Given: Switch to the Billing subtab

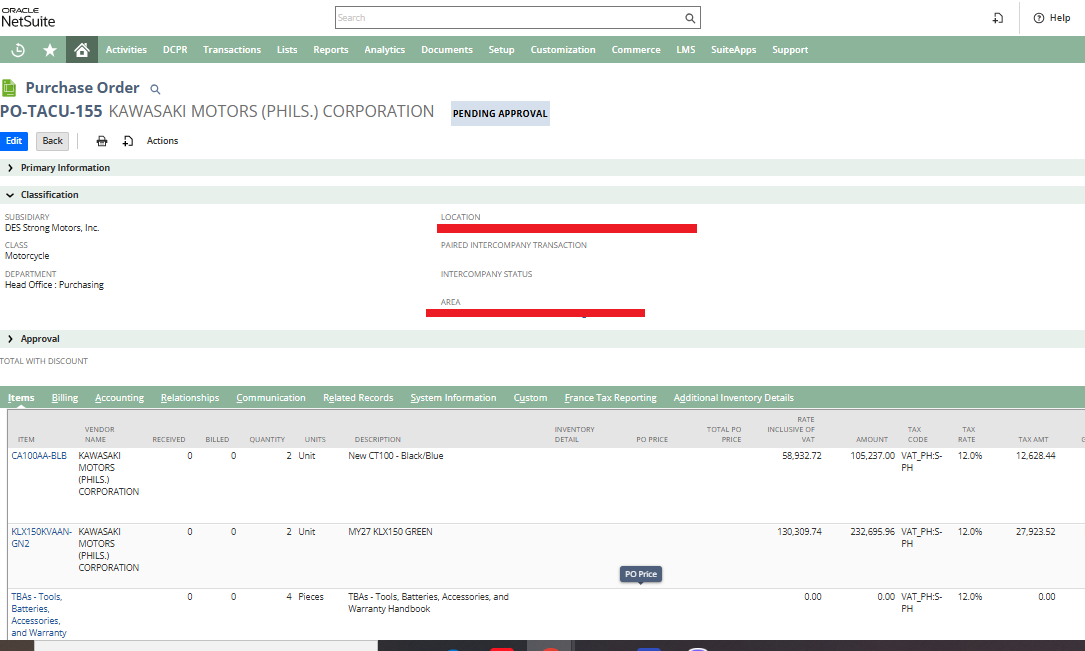Looking at the screenshot, I should coord(64,398).
